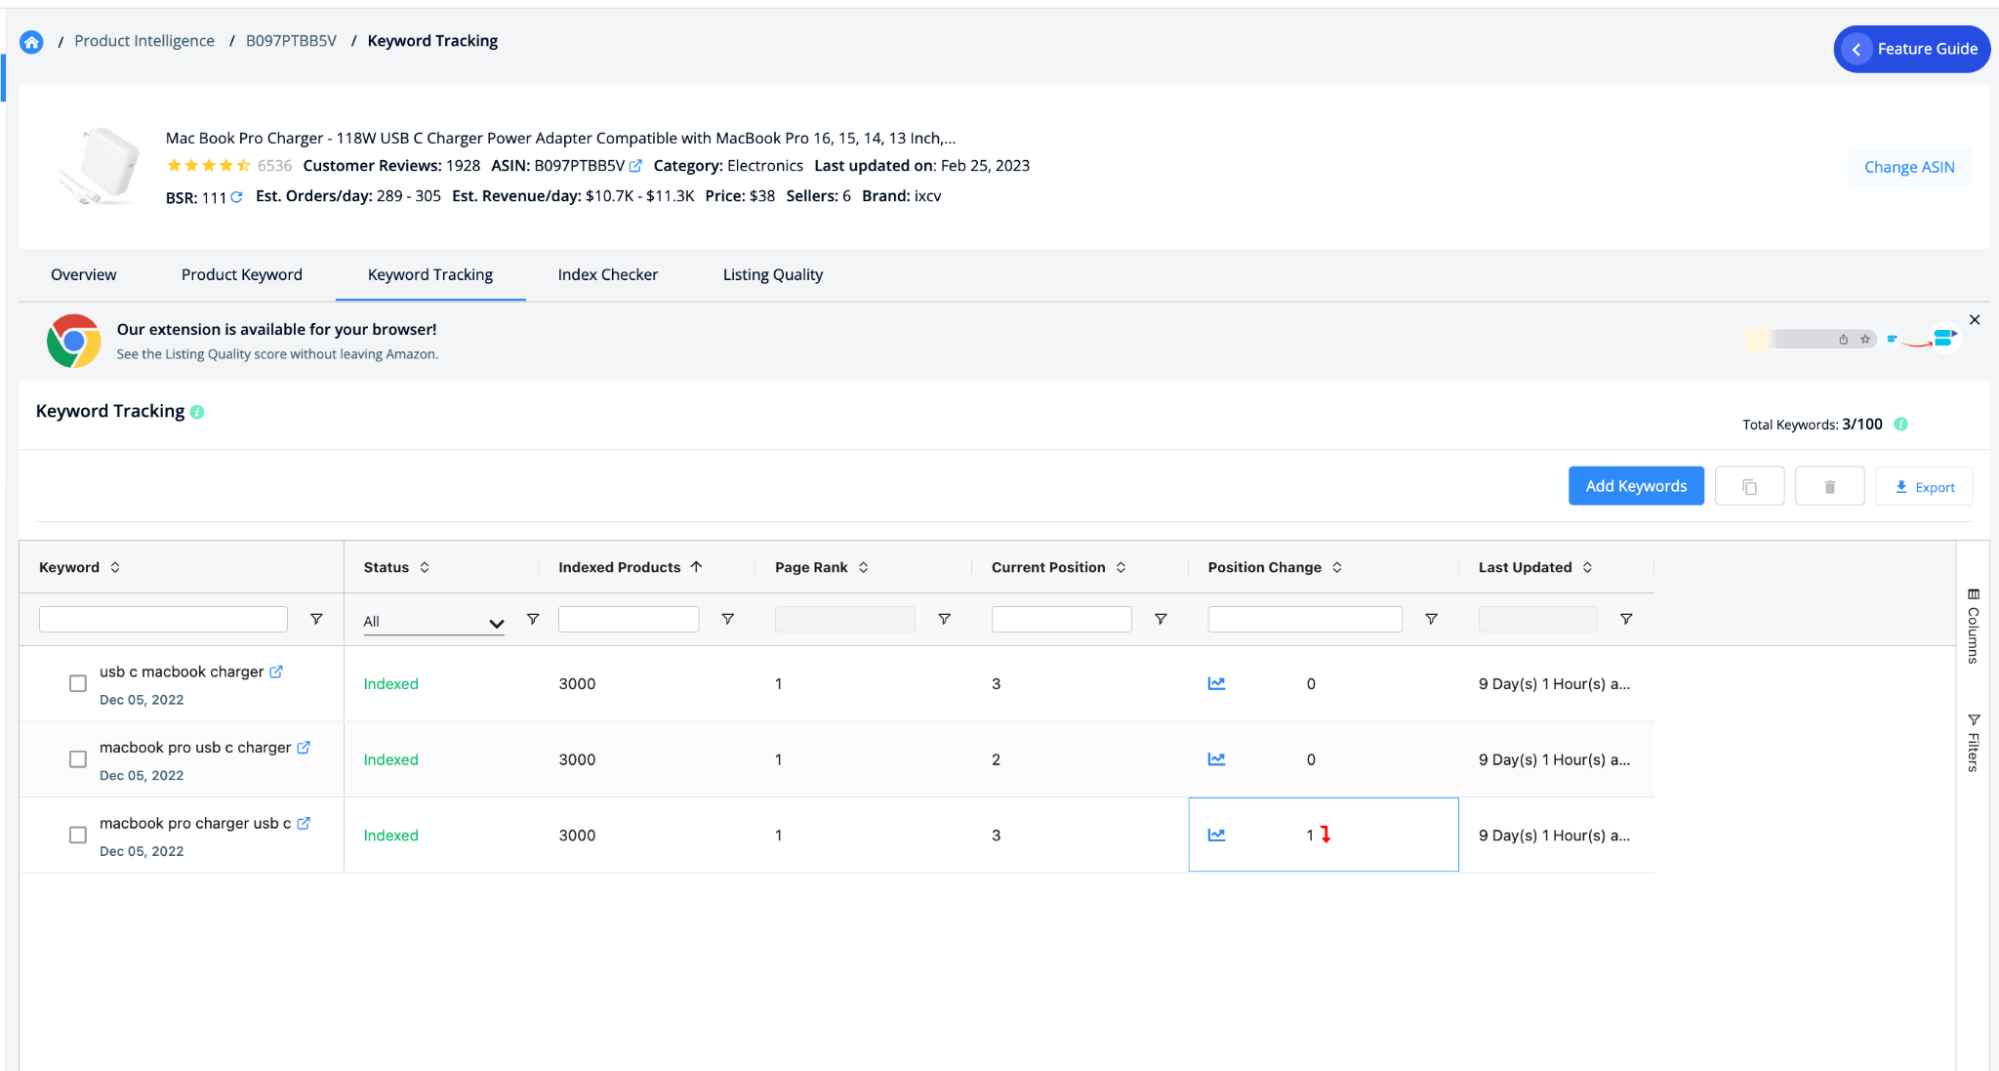Click the Chrome extension logo
The height and width of the screenshot is (1071, 1999).
[73, 341]
